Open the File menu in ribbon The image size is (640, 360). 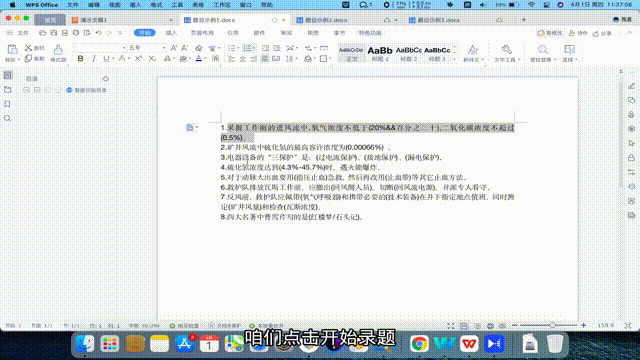click(23, 33)
